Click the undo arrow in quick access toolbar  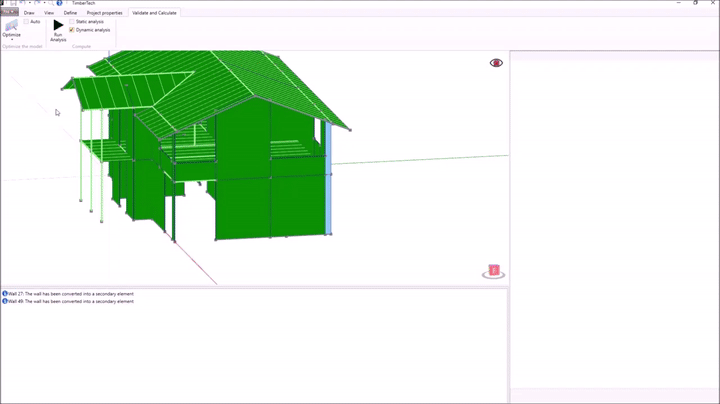click(x=23, y=3)
